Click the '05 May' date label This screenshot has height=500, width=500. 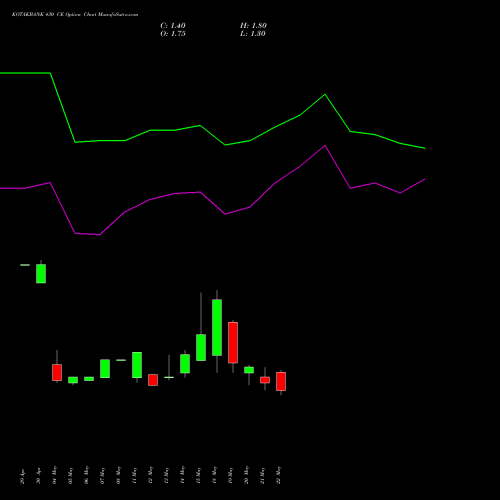point(70,475)
